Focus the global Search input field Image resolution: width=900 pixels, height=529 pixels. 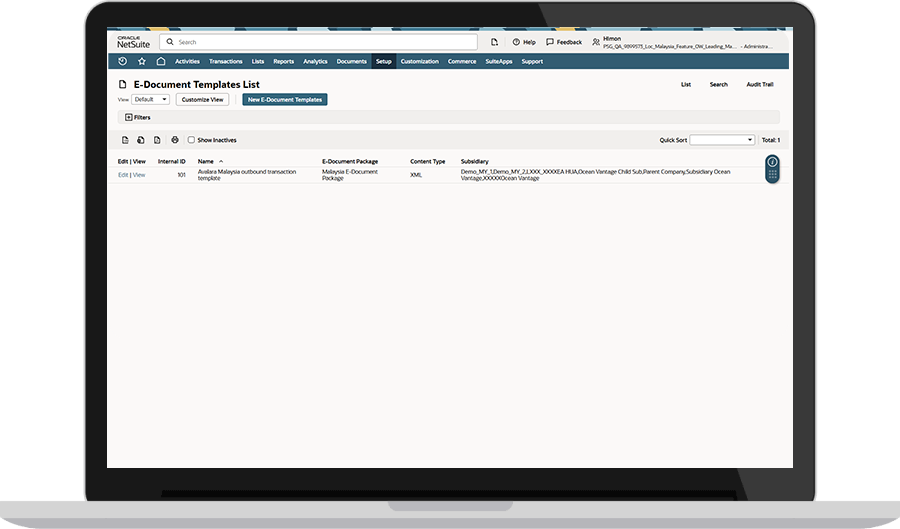(x=319, y=42)
